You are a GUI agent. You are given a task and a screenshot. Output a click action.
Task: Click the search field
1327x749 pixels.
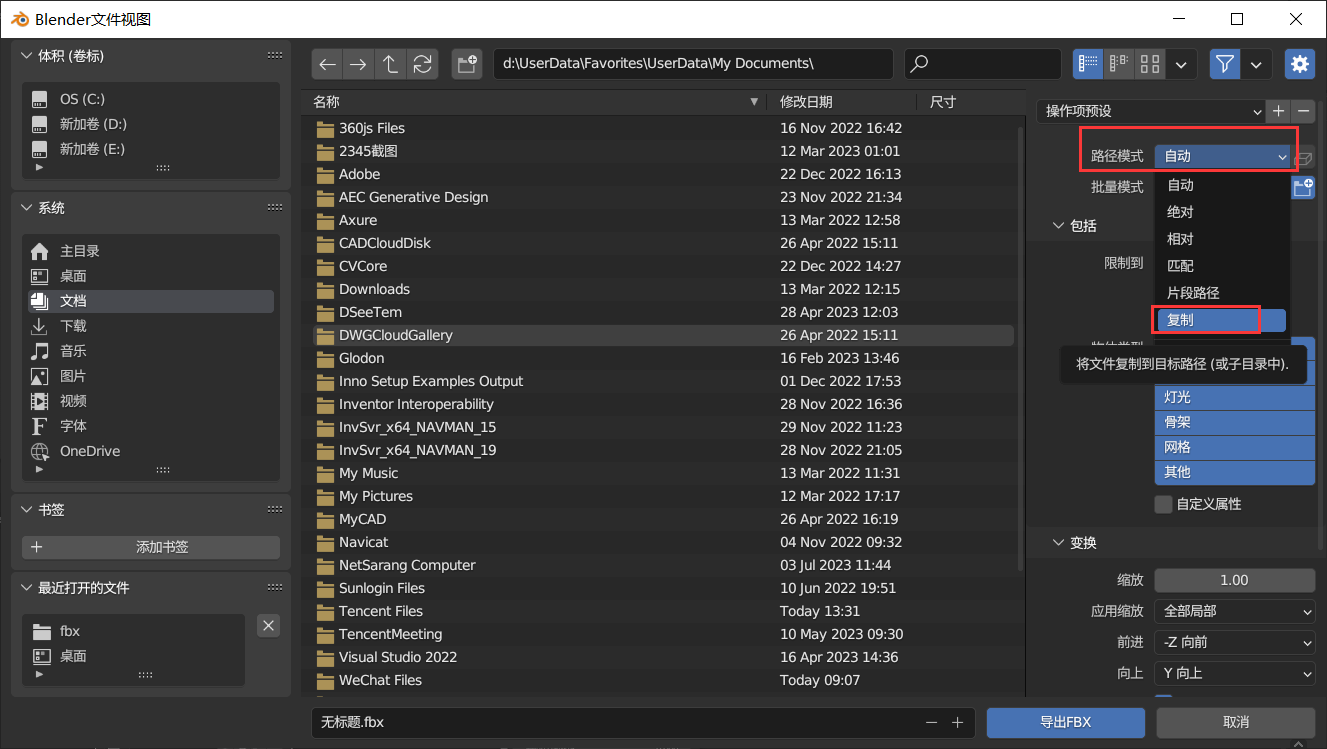coord(983,64)
